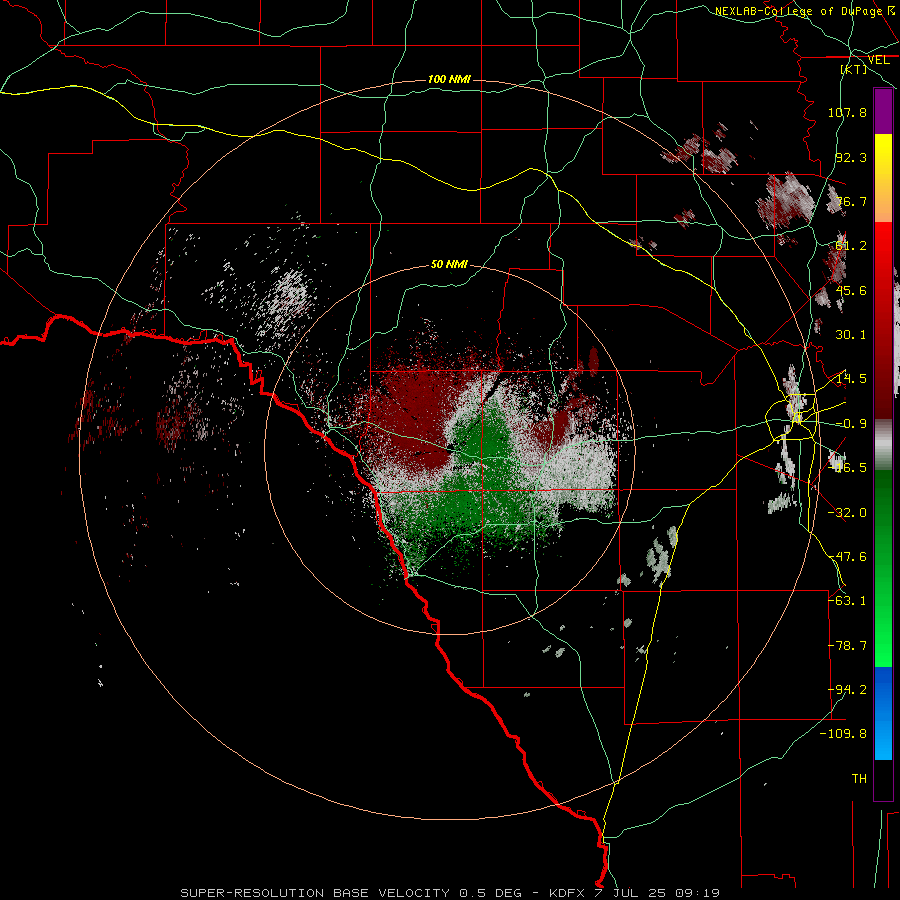This screenshot has height=900, width=900.
Task: Click the "100 NMI" range ring label
Action: (x=449, y=79)
